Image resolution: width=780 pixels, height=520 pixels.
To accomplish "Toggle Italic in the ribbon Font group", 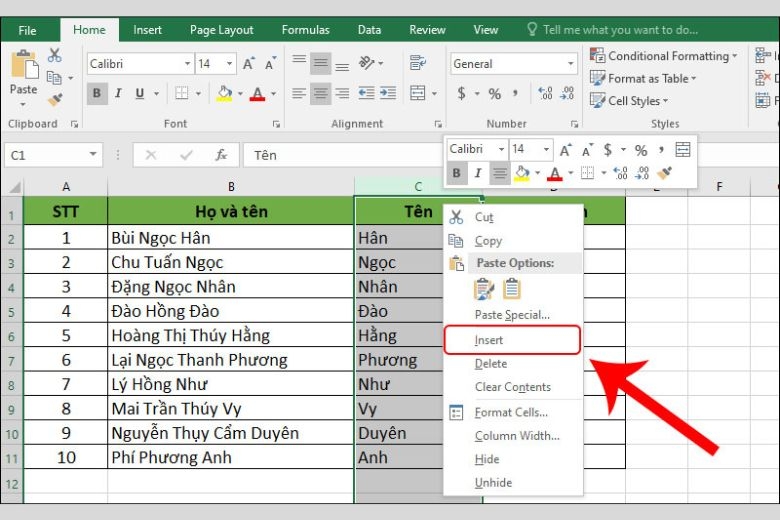I will [118, 93].
